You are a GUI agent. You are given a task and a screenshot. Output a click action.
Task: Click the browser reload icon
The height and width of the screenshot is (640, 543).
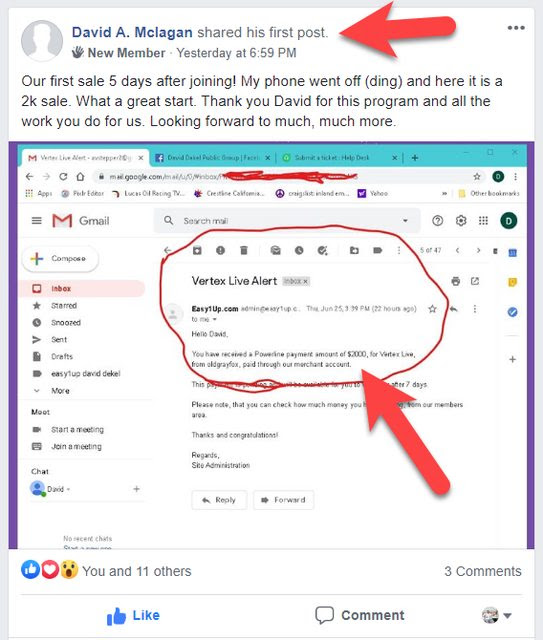pos(63,177)
